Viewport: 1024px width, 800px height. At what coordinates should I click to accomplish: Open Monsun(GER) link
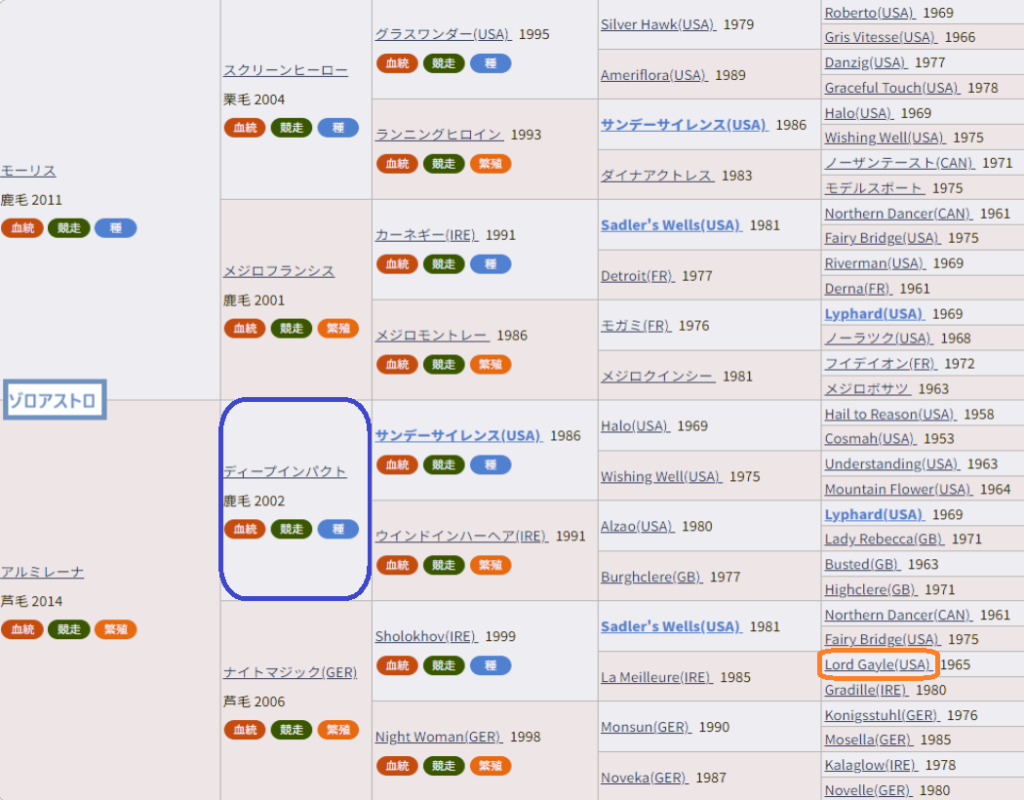[x=646, y=728]
